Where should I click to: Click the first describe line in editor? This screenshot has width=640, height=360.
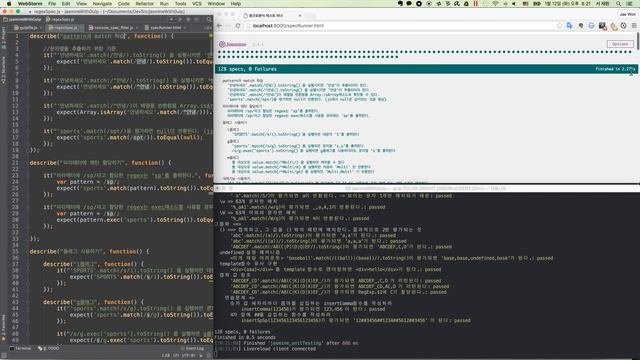tap(101, 36)
